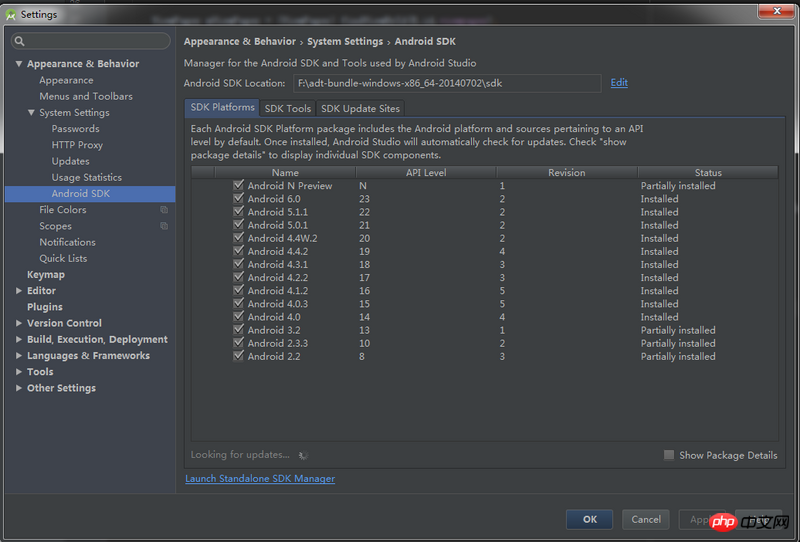This screenshot has height=542, width=800.
Task: Click API level 23 cell
Action: pyautogui.click(x=364, y=199)
